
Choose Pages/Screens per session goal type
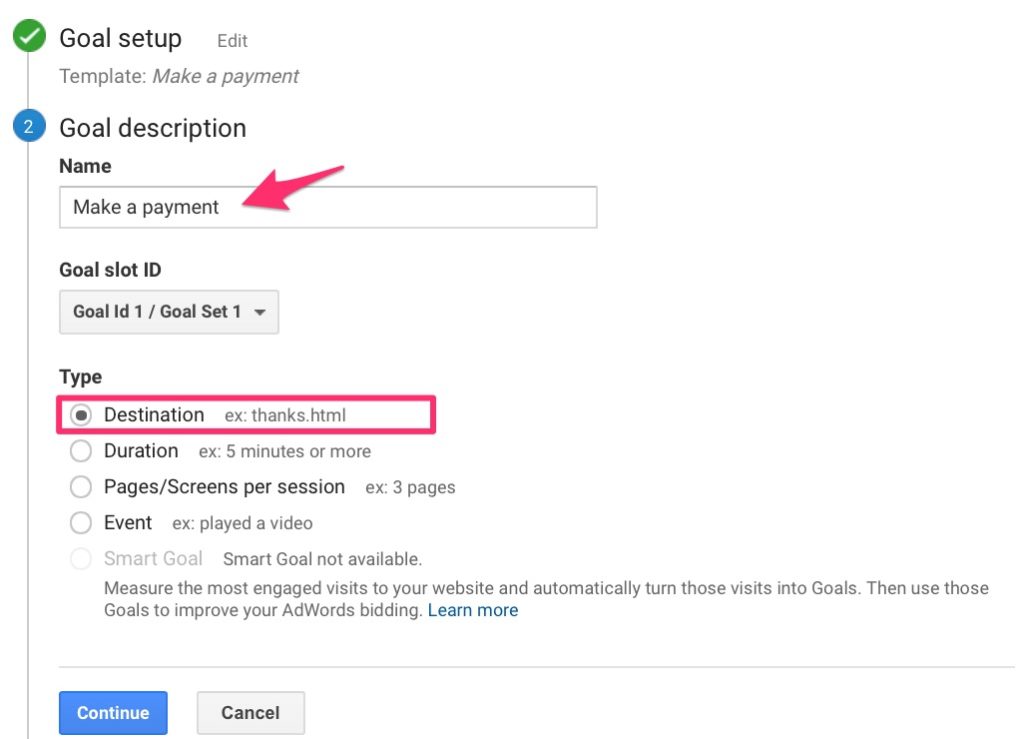pos(81,487)
